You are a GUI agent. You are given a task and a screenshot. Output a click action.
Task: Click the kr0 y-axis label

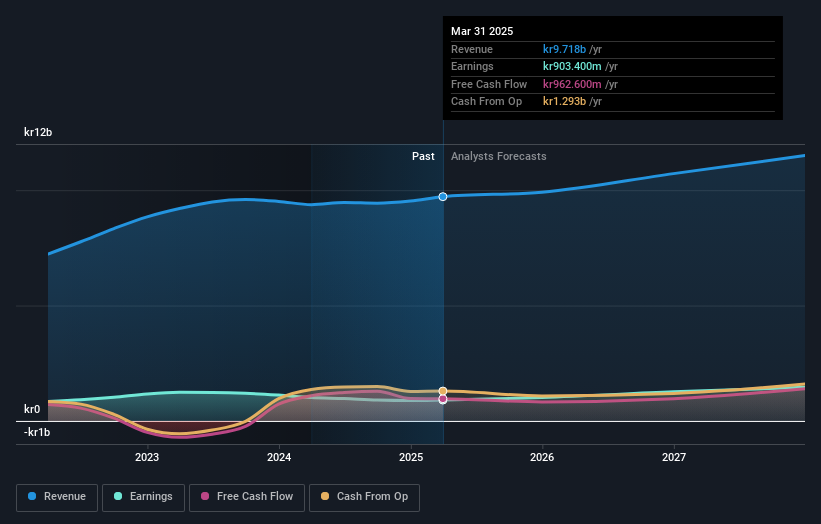click(x=32, y=409)
